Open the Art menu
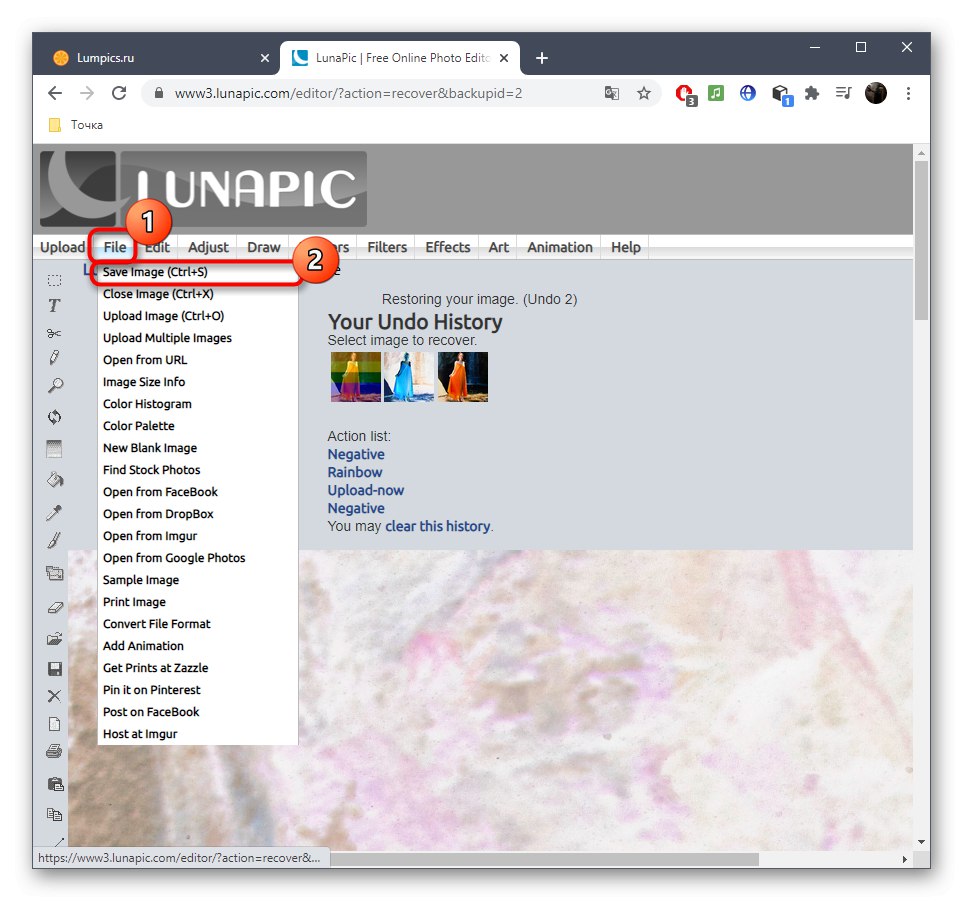This screenshot has height=901, width=963. tap(499, 247)
